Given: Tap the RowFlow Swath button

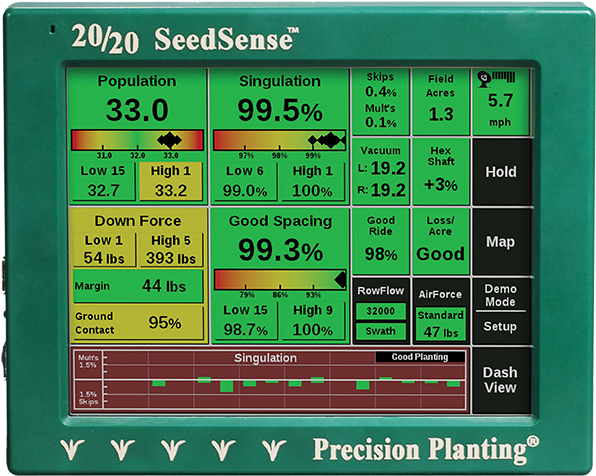Looking at the screenshot, I should [x=380, y=331].
